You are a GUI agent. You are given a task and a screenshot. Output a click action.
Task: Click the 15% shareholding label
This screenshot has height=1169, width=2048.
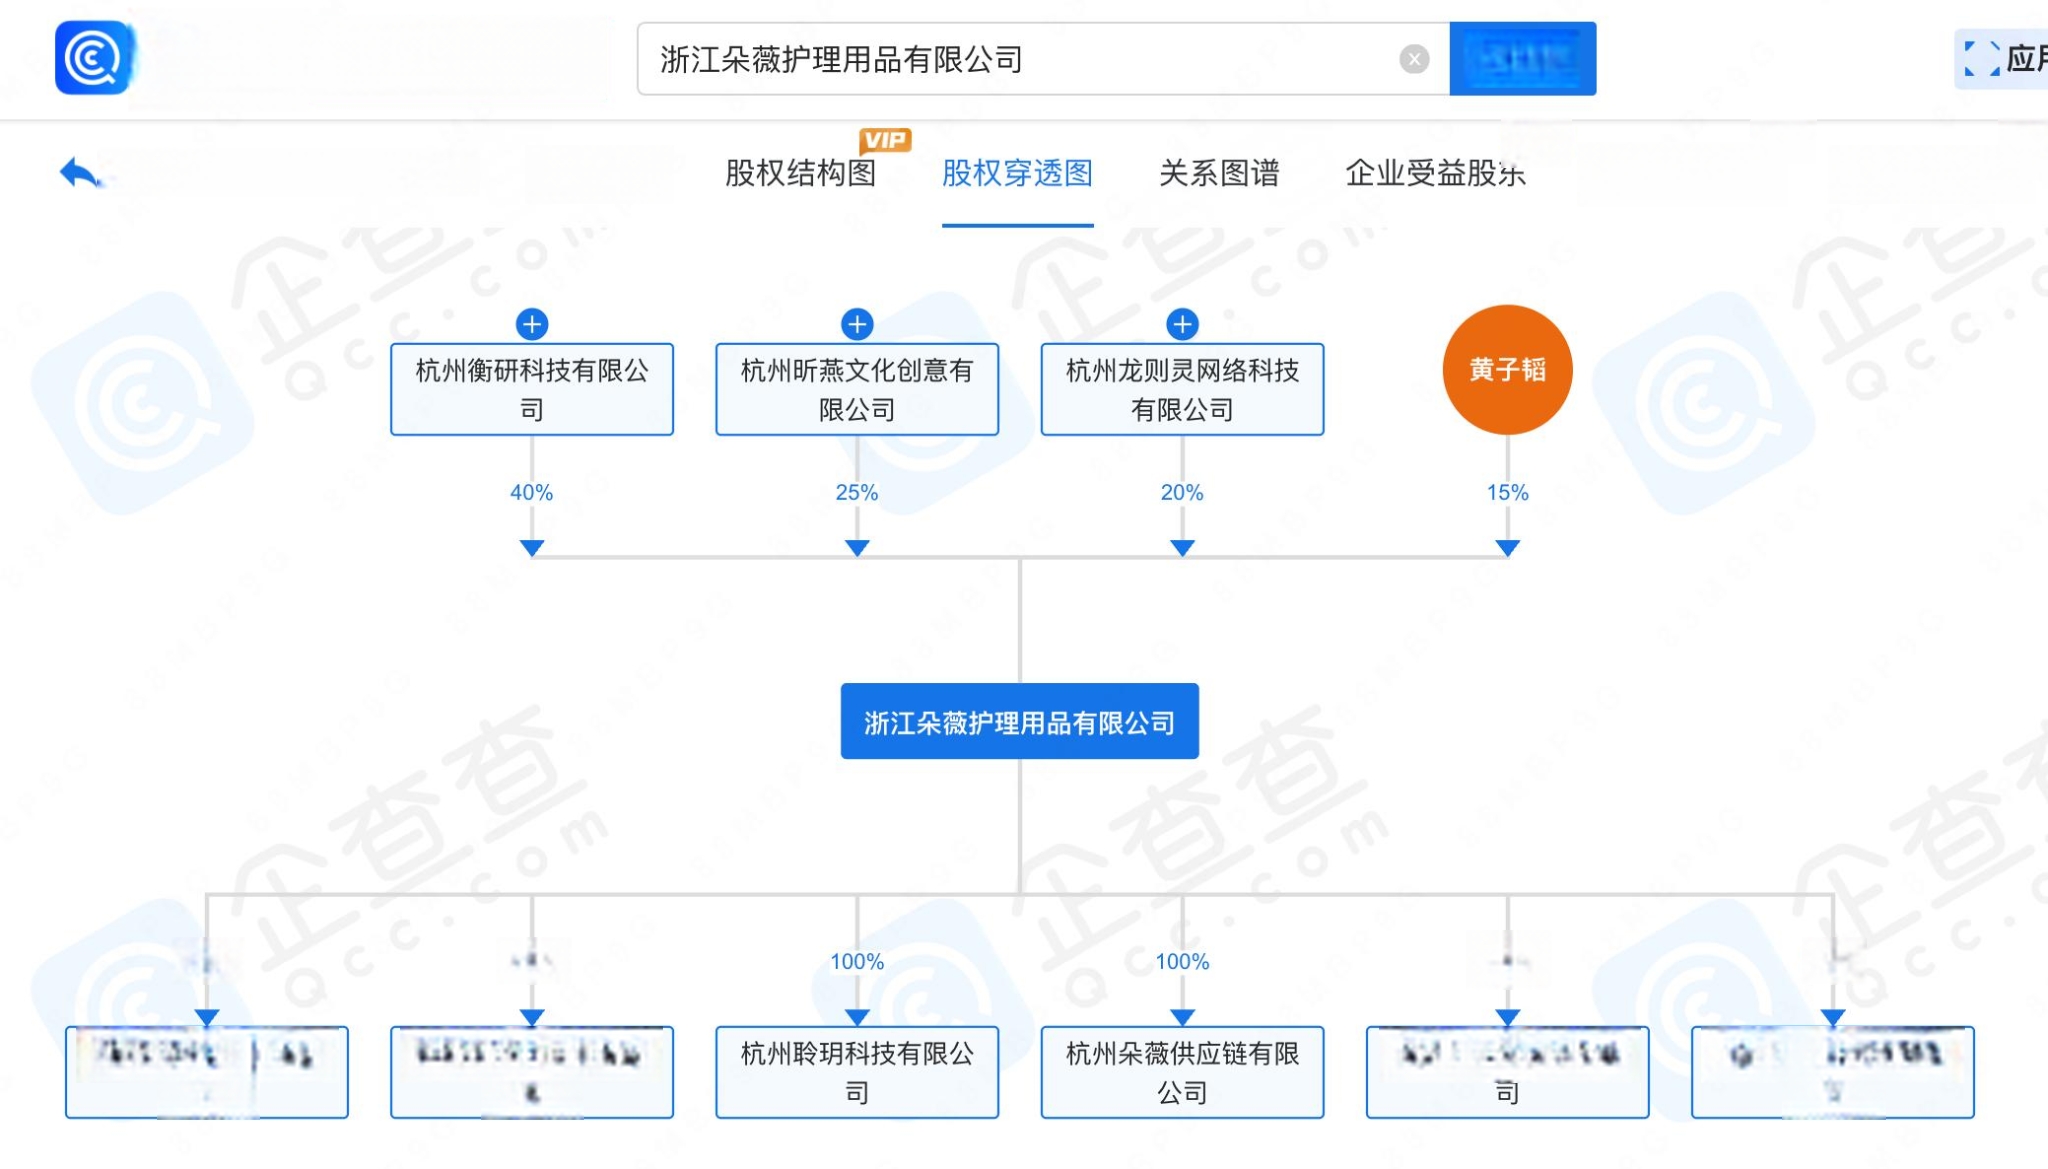pos(1507,492)
